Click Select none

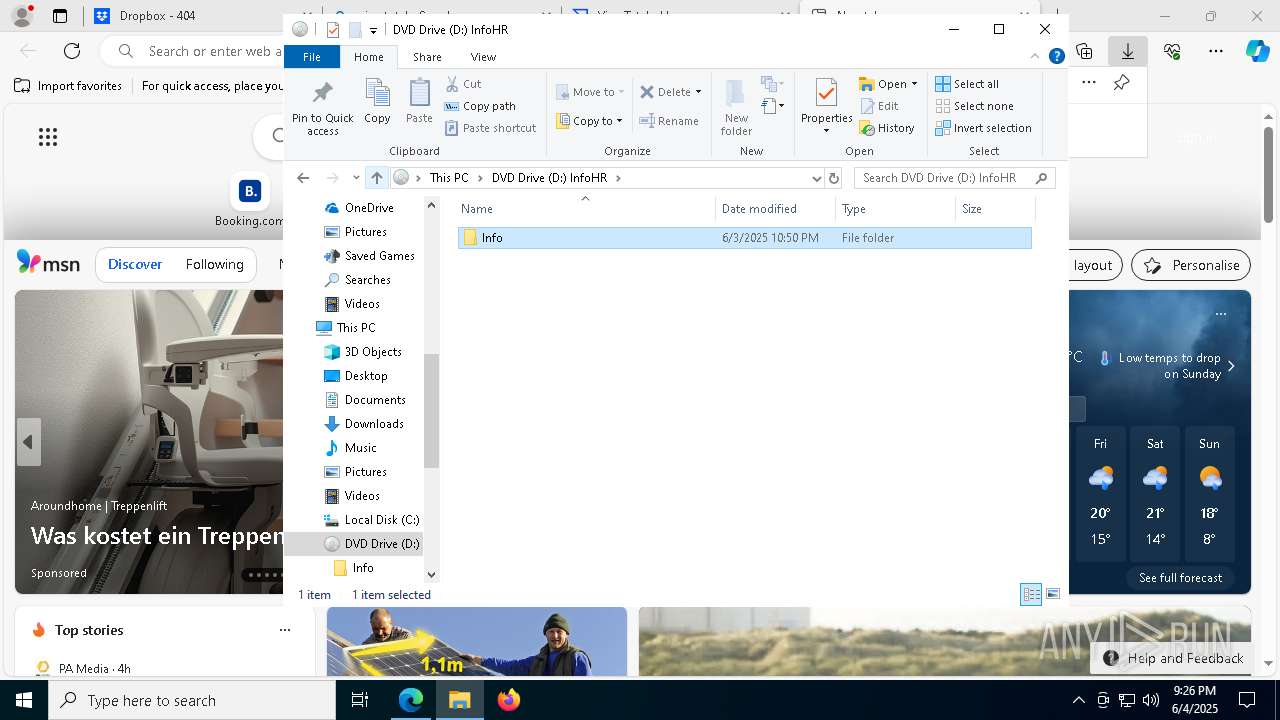tap(974, 106)
